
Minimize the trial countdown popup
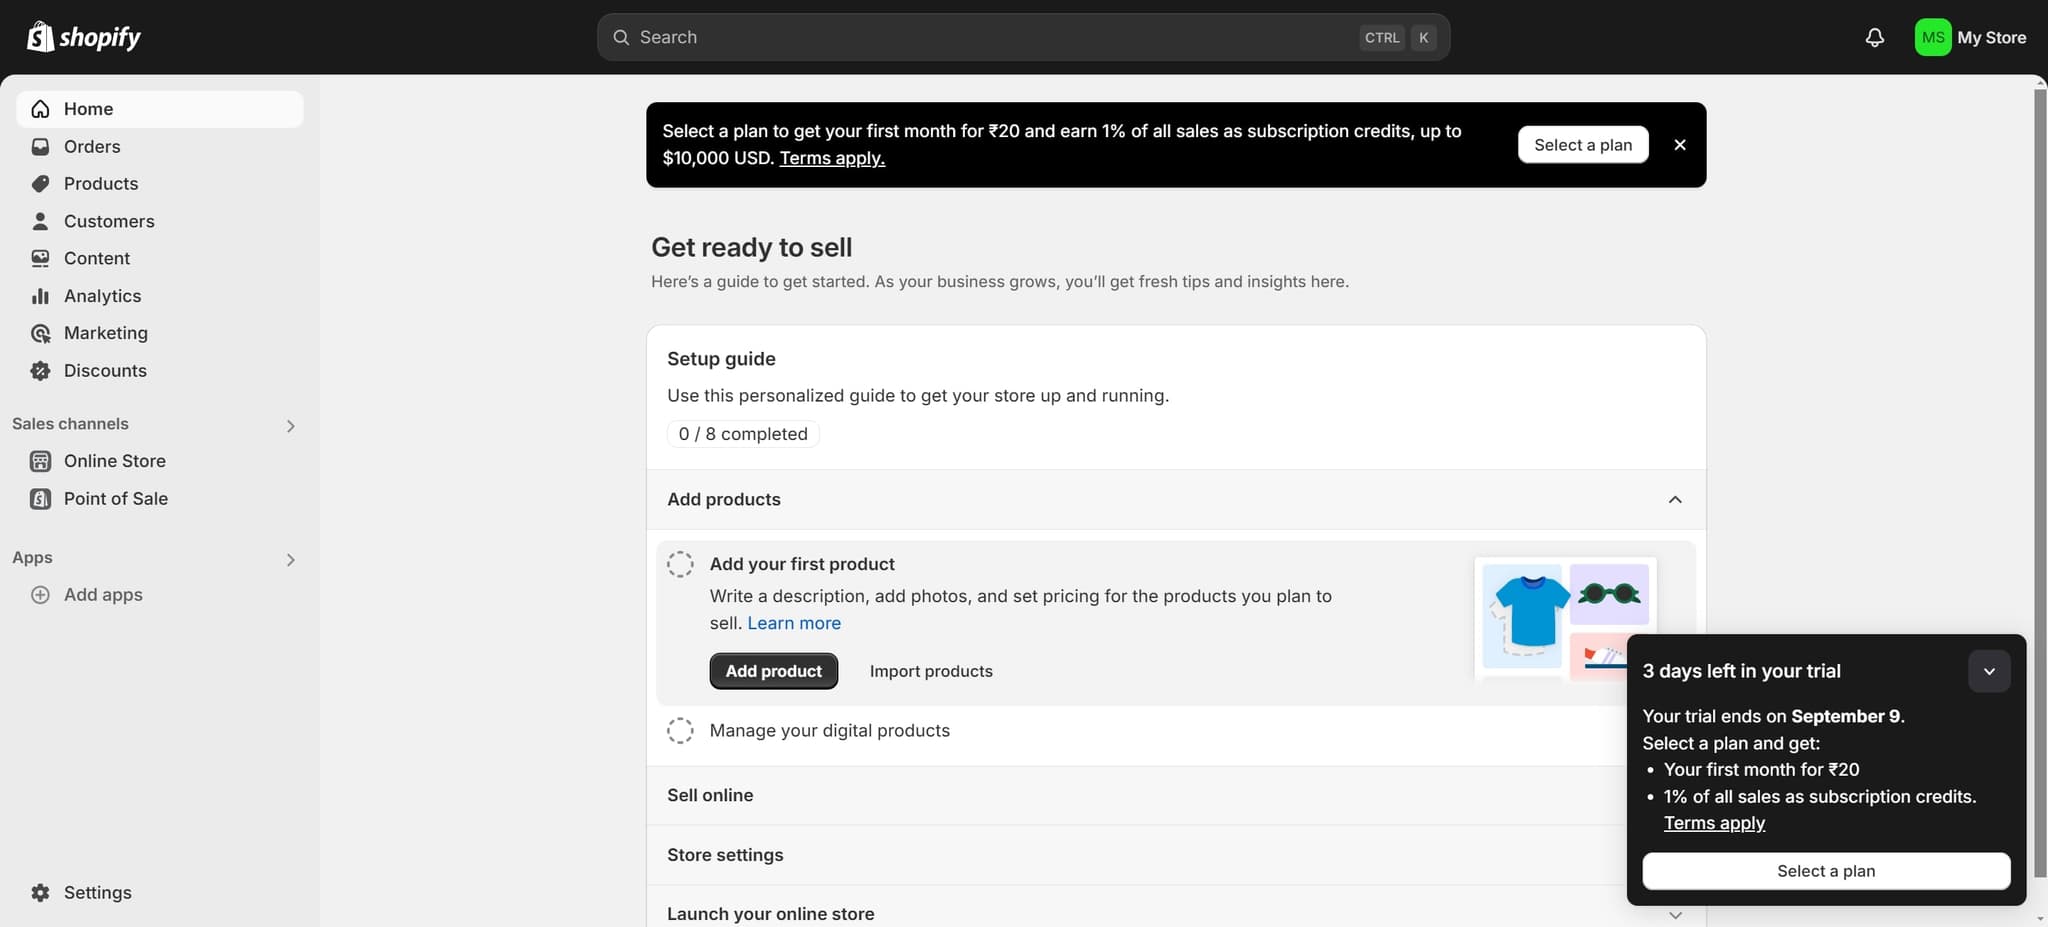point(1989,671)
